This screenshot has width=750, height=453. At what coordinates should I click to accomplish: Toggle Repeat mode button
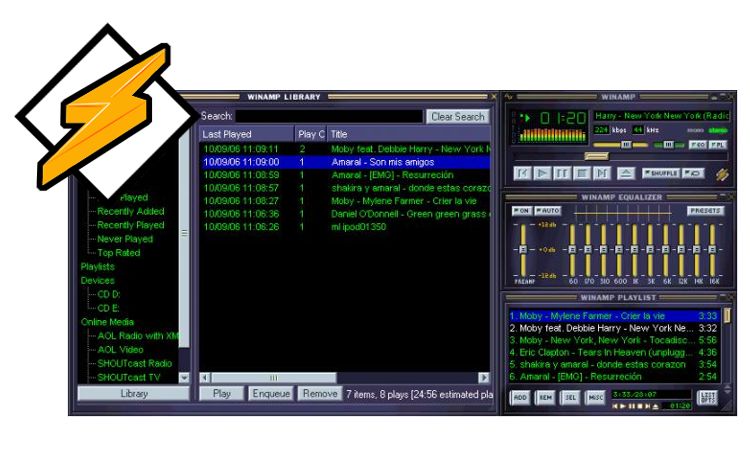pos(693,173)
